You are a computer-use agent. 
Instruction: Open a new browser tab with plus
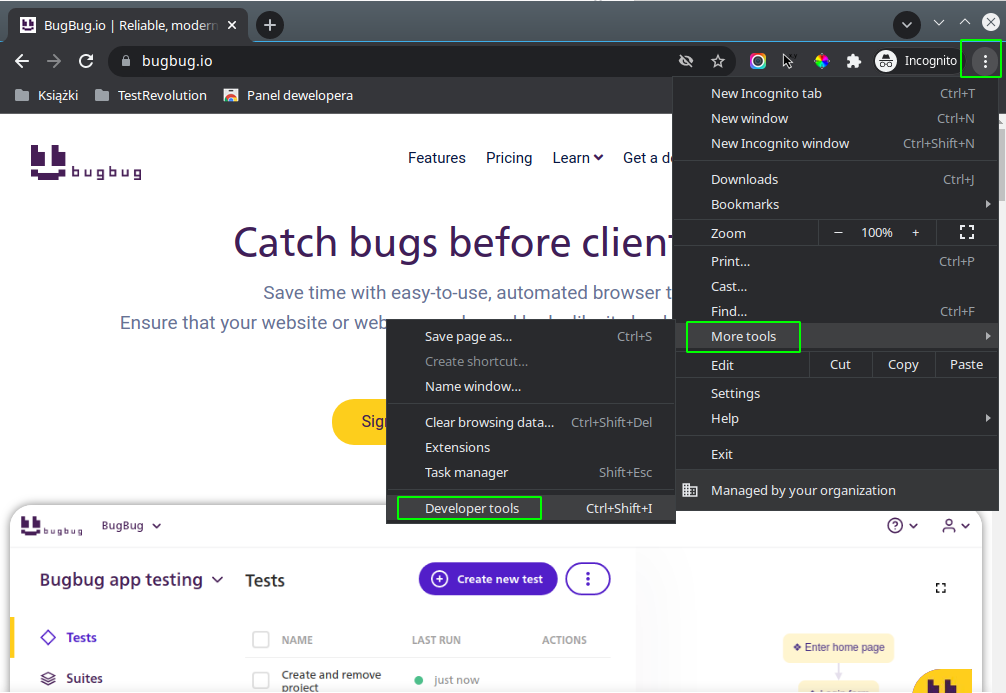270,25
